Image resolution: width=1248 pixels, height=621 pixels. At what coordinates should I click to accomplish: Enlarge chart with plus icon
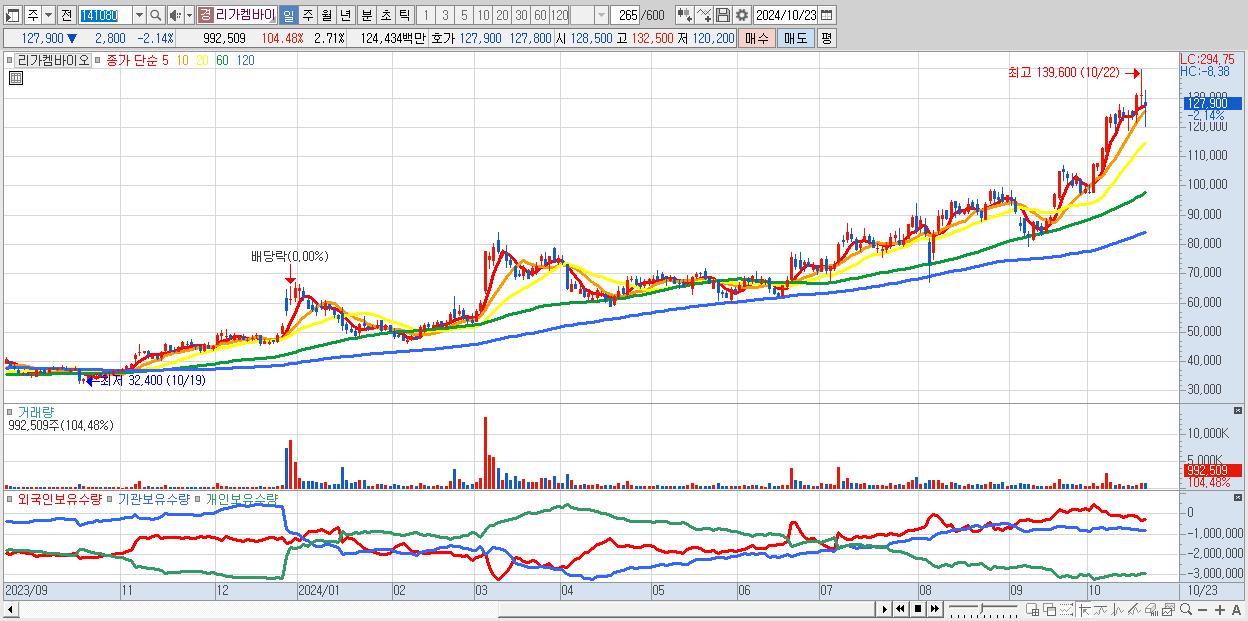1220,610
